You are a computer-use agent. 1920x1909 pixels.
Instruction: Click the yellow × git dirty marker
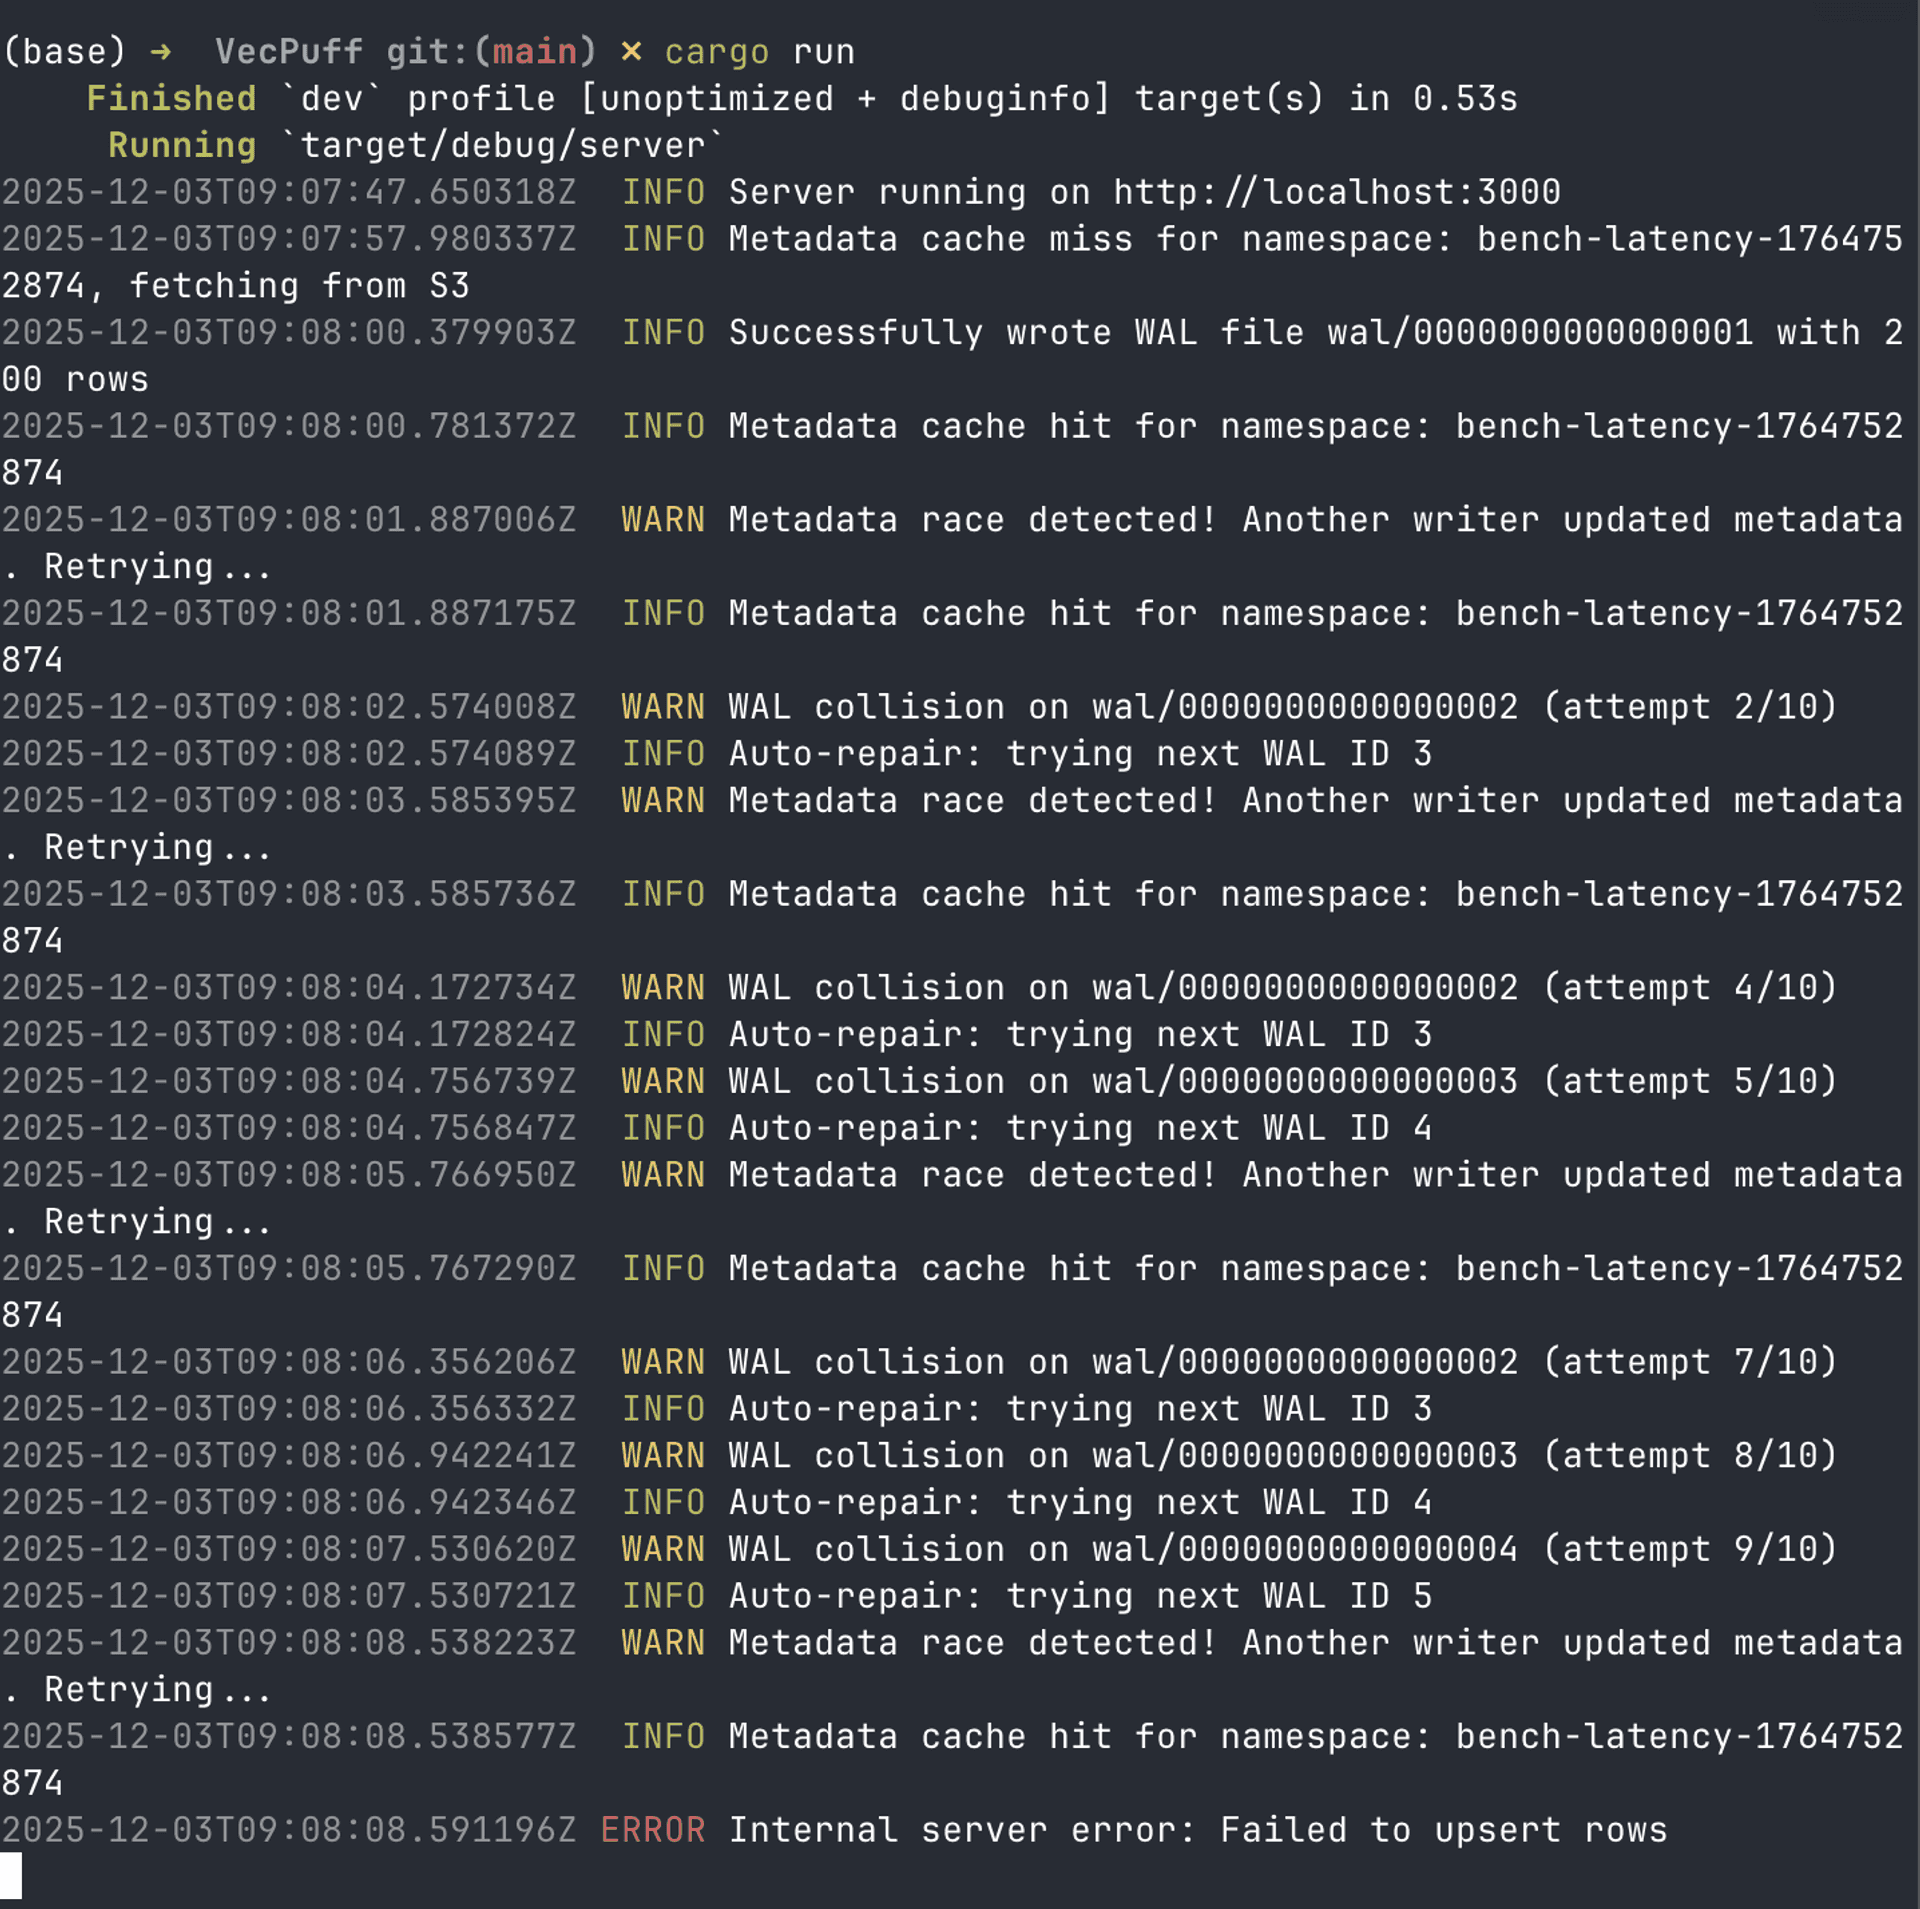[630, 51]
